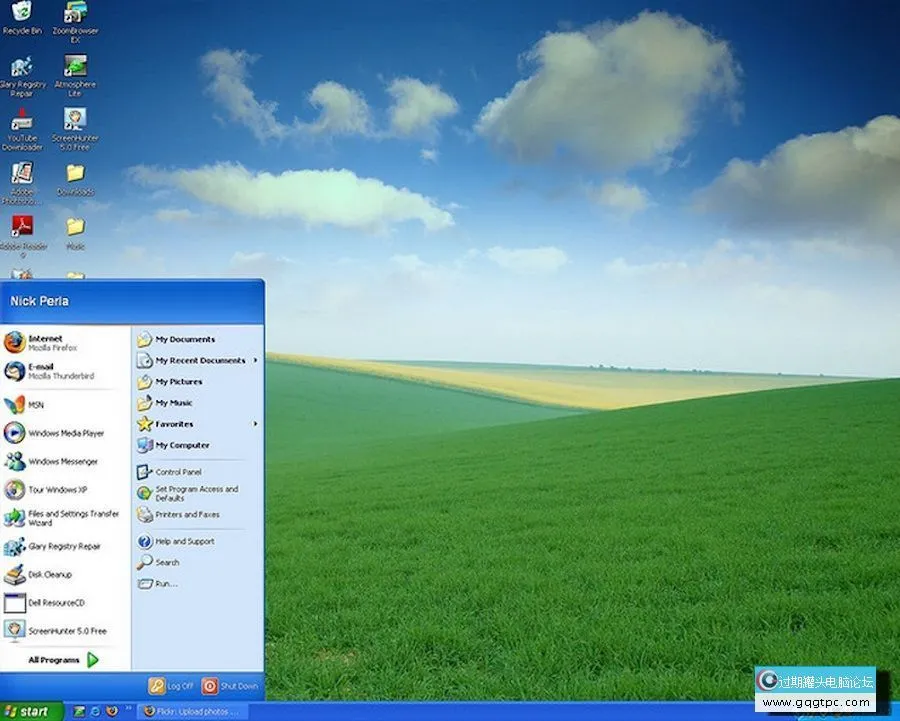The height and width of the screenshot is (721, 900).
Task: Launch ZoomBrowser EX
Action: 74,15
